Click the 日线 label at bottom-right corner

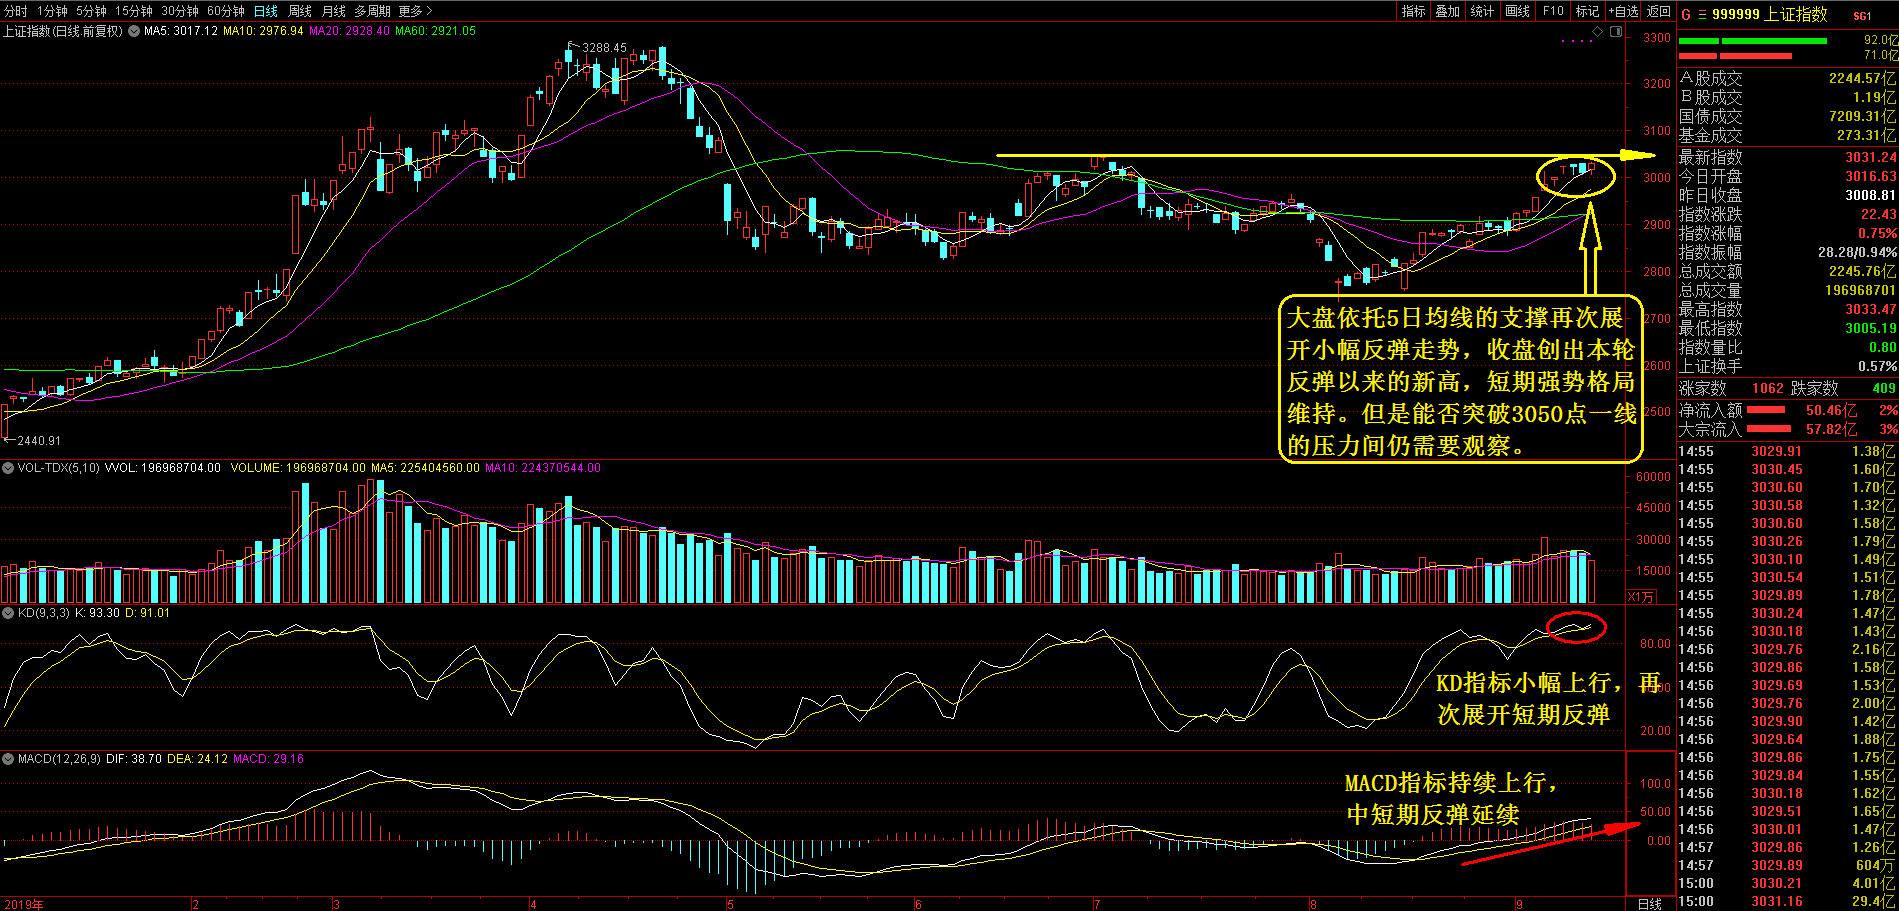coord(1649,904)
